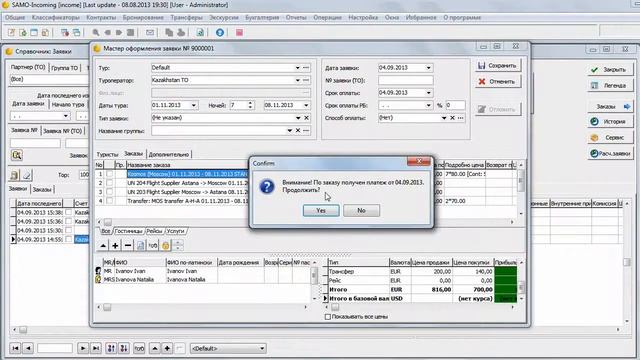
Task: Click the black stop square toolbar icon
Action: tap(131, 33)
